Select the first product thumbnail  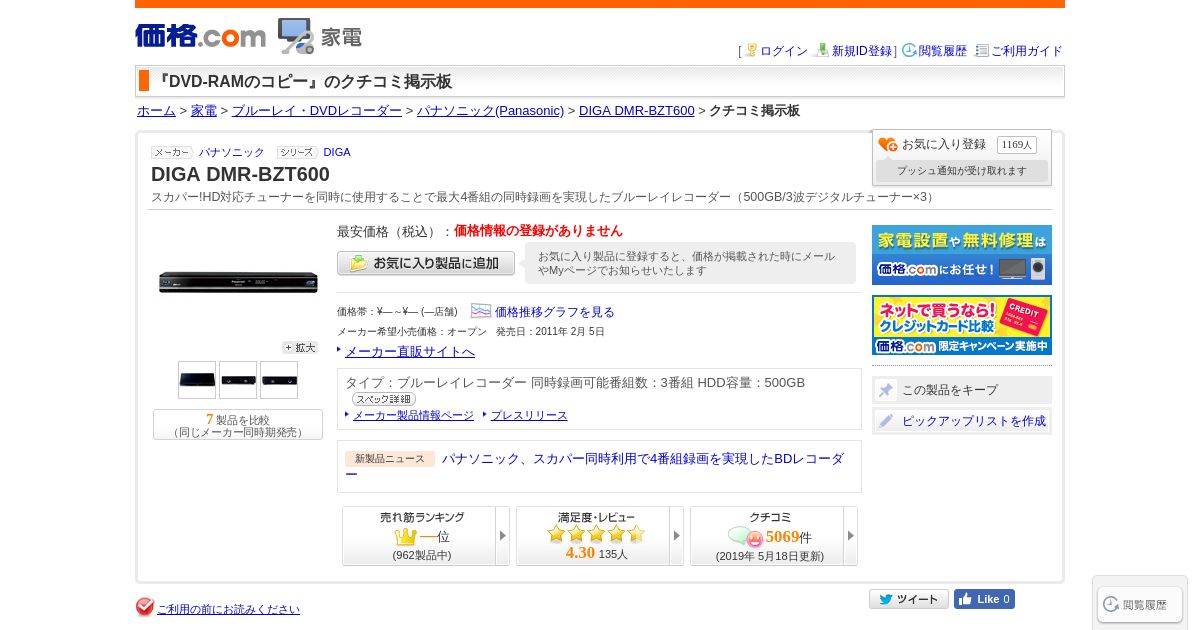point(197,380)
